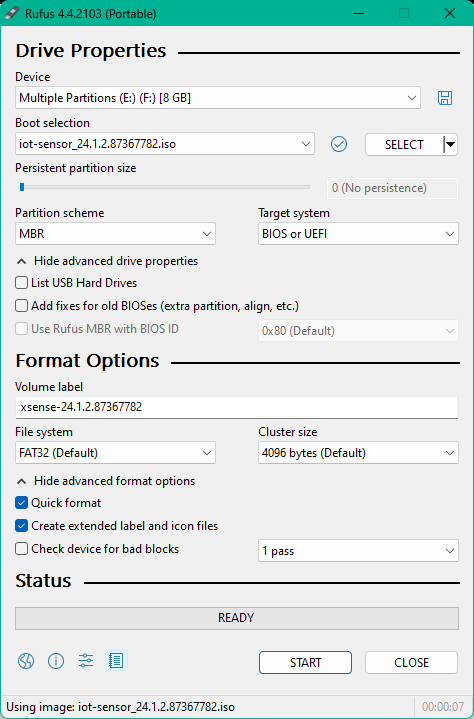Open the SELECT button split arrow

[451, 144]
